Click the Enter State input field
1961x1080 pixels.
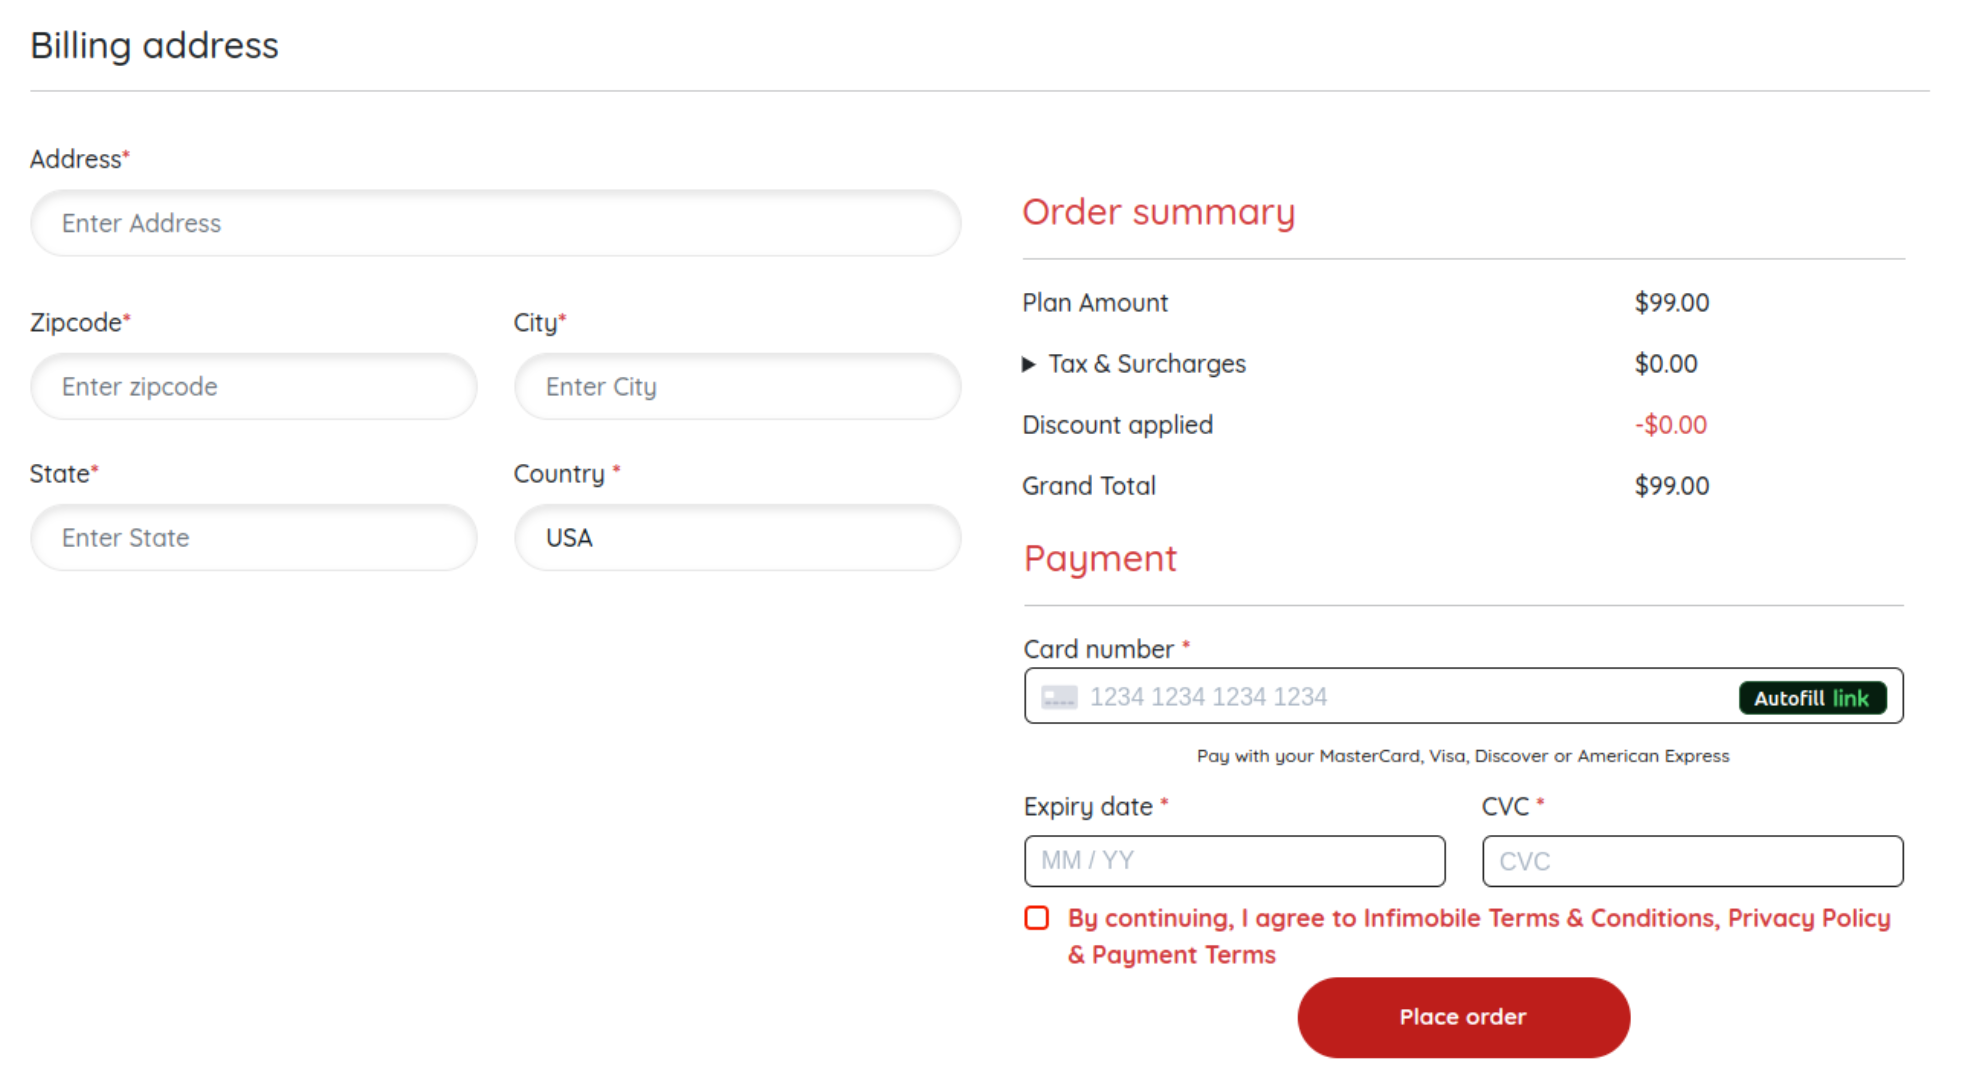point(253,538)
